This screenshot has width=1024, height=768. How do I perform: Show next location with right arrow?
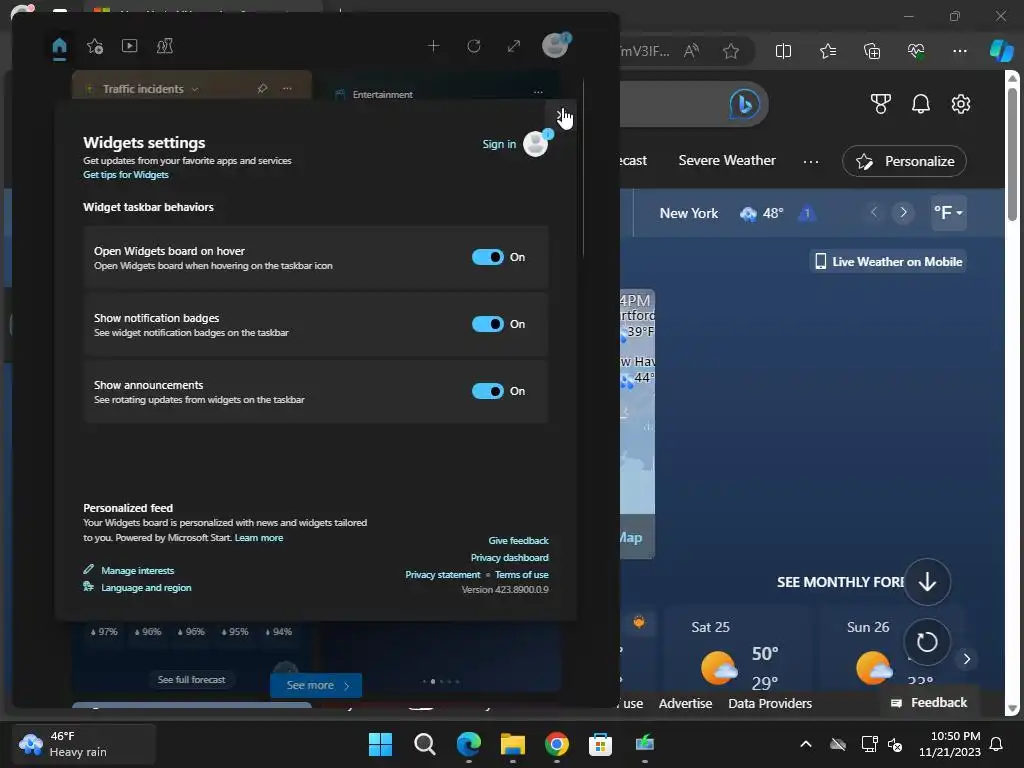[903, 212]
